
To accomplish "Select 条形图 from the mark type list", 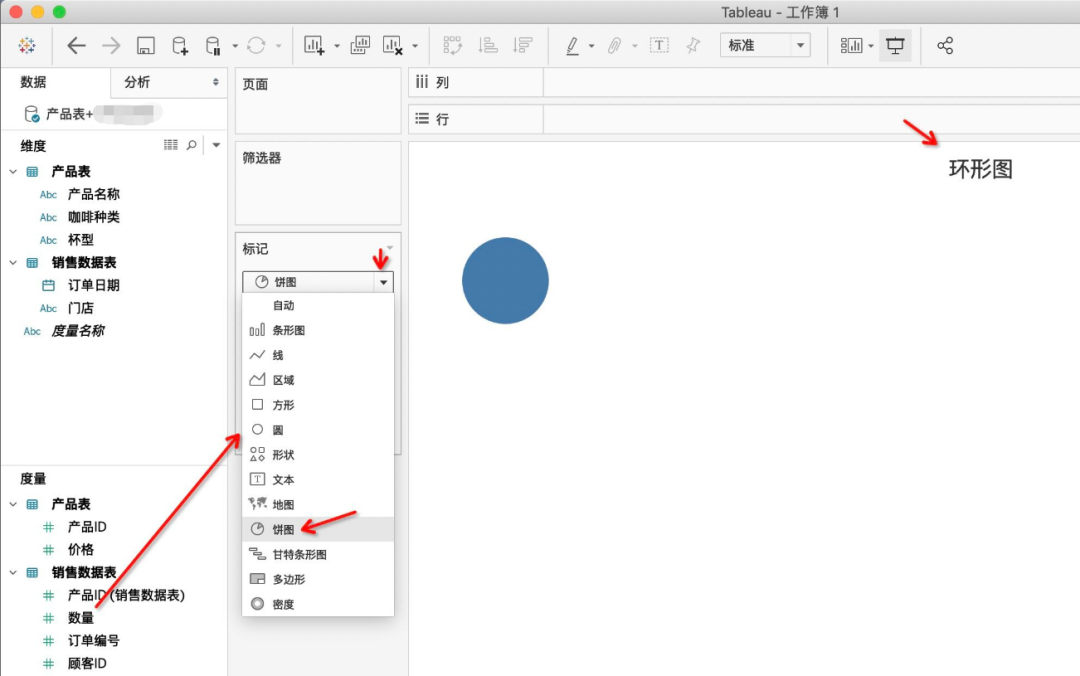I will click(288, 330).
